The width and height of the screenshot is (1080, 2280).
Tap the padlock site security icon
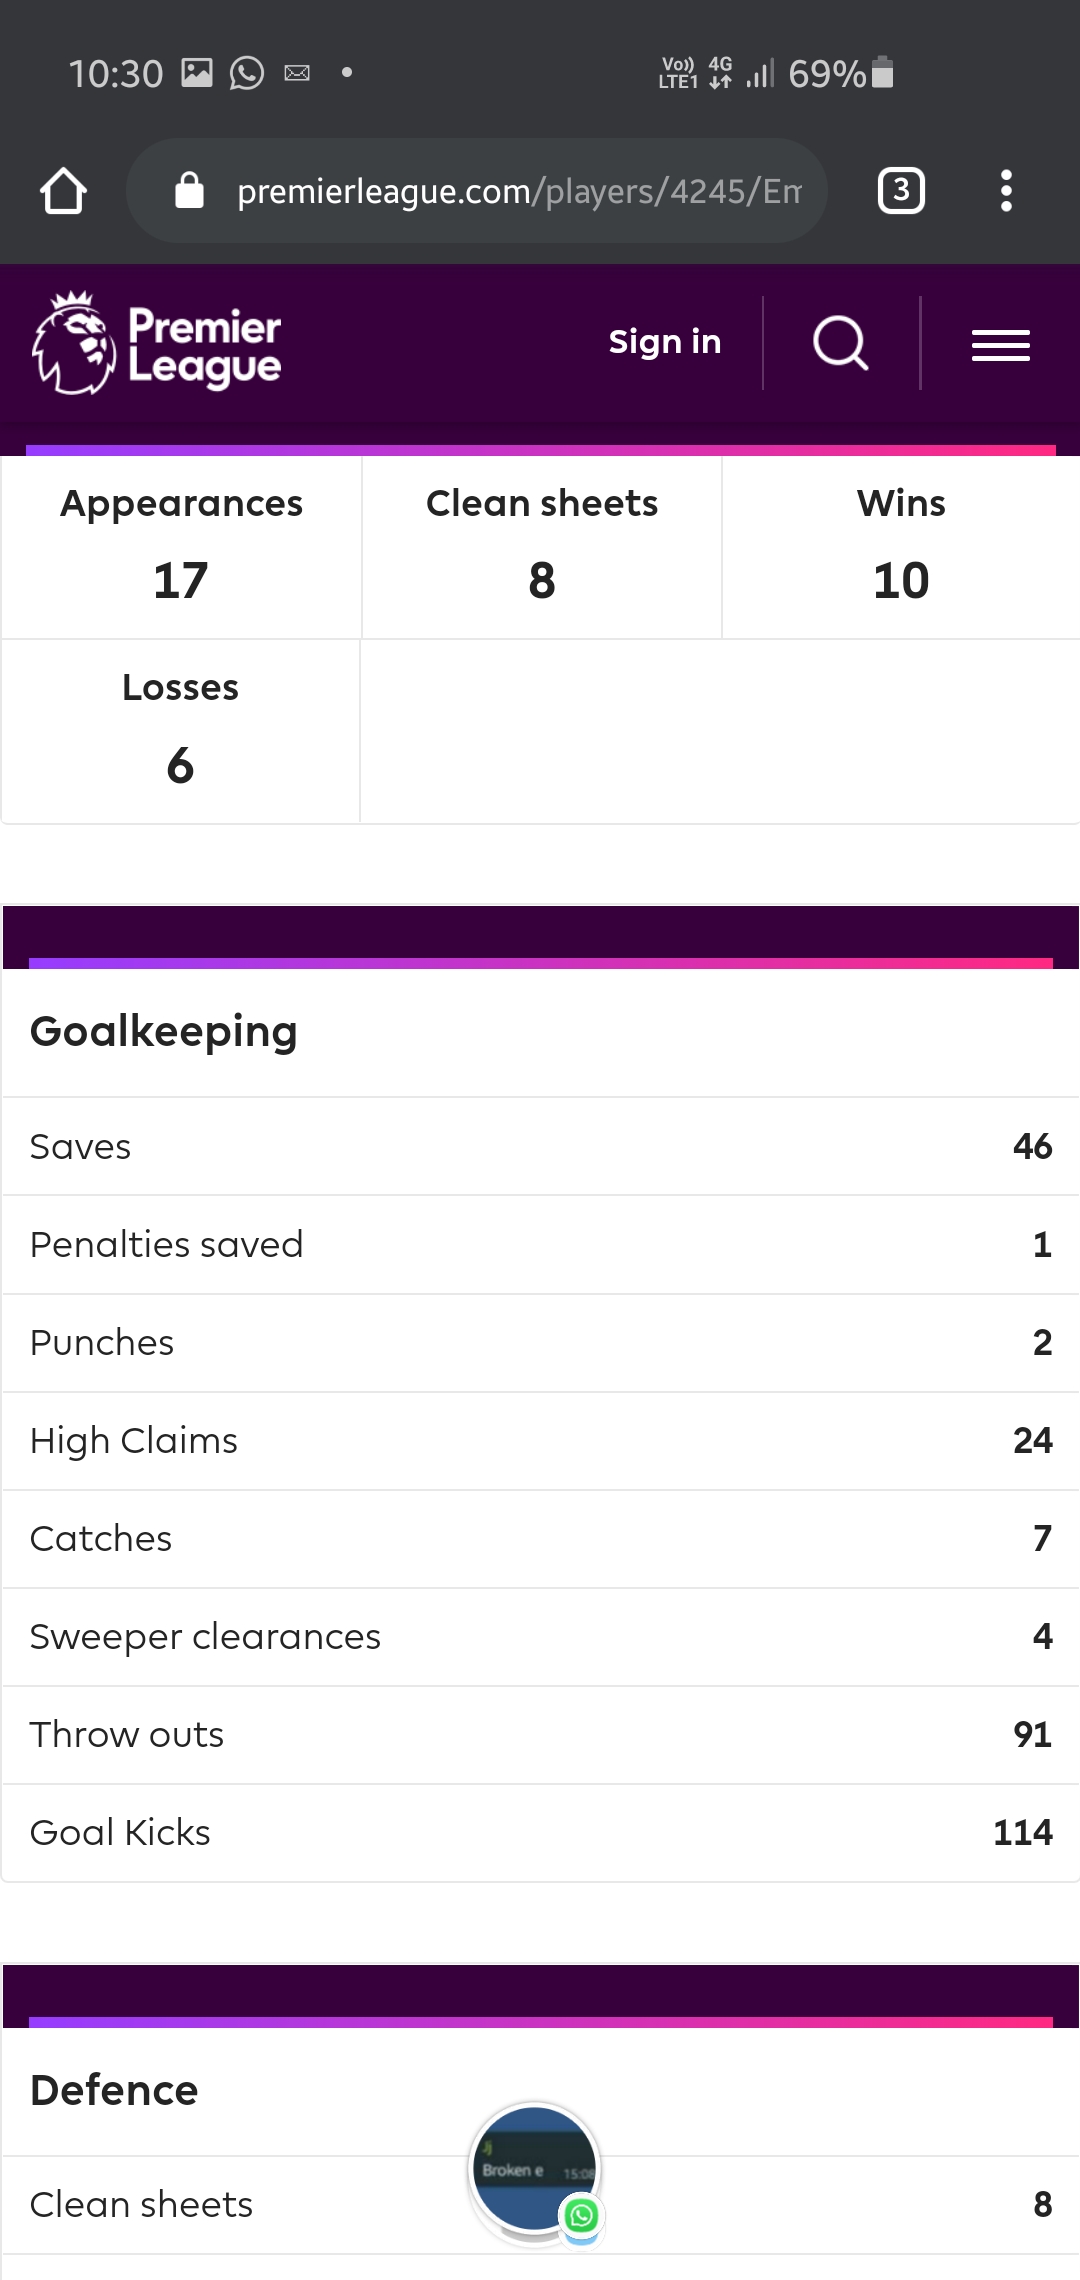pyautogui.click(x=189, y=190)
